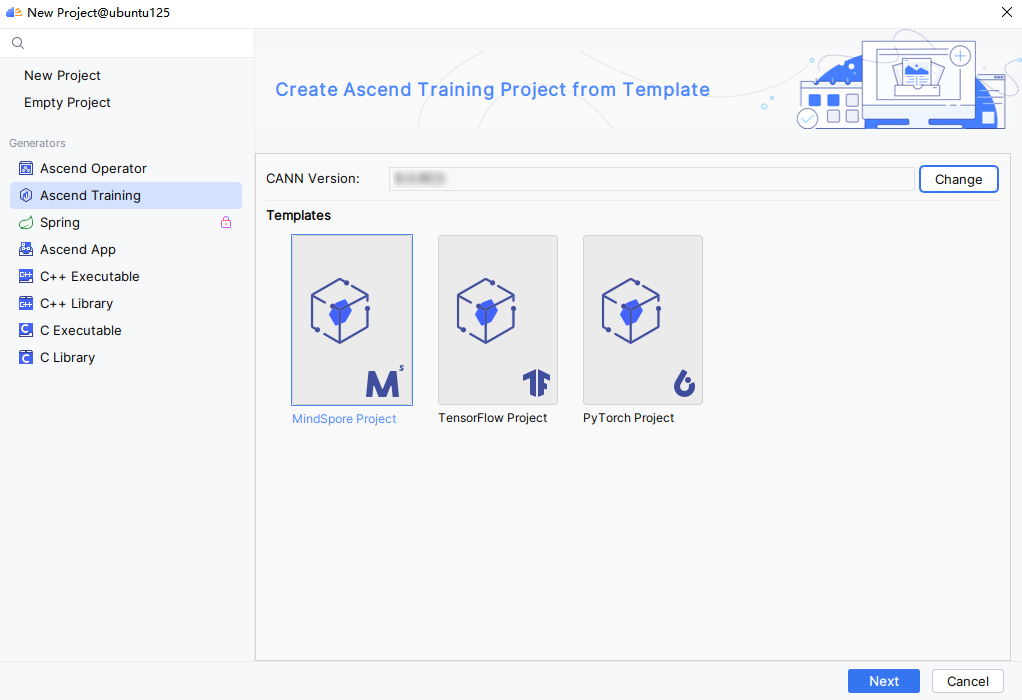The width and height of the screenshot is (1022, 700).
Task: Select the Ascend Training generator icon
Action: (26, 196)
